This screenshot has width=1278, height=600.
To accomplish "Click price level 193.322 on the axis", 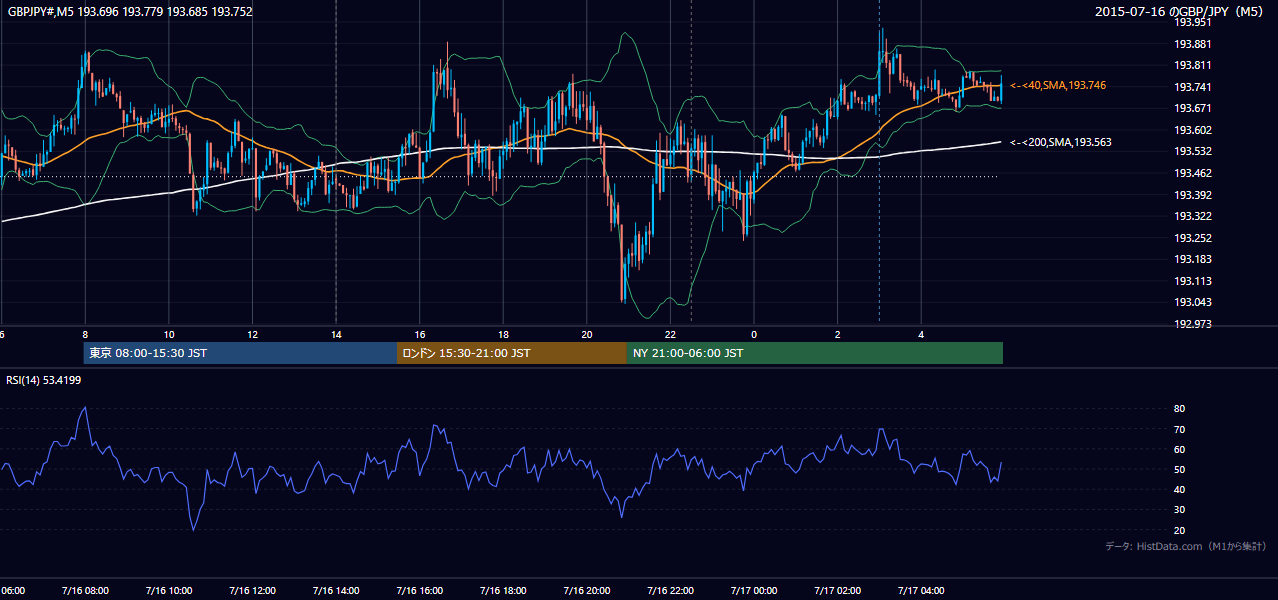I will (1193, 216).
